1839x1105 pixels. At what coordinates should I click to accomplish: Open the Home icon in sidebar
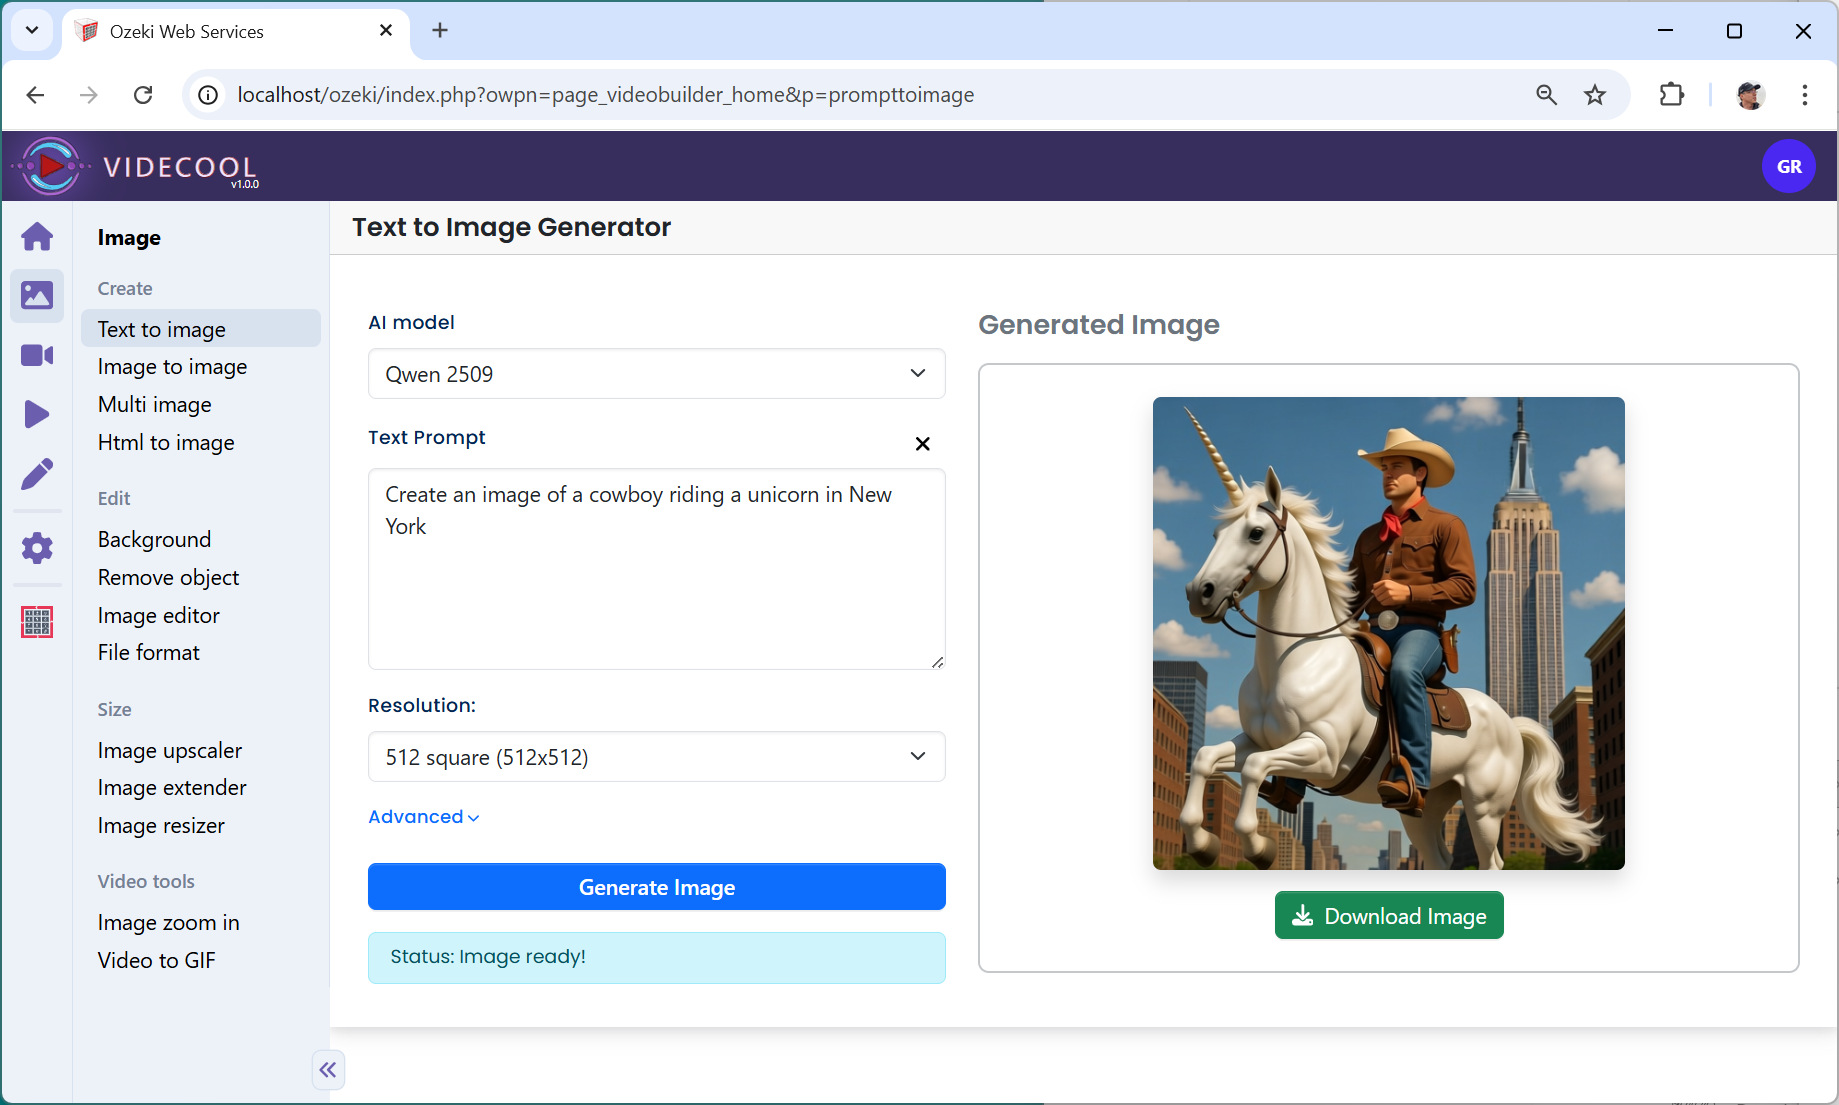[37, 237]
